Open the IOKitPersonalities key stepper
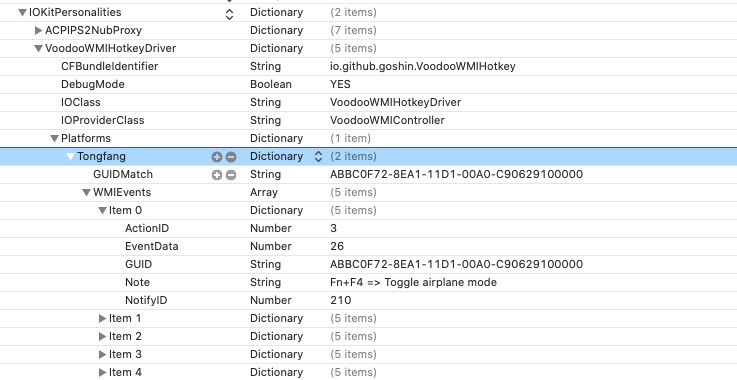This screenshot has width=737, height=380. click(x=229, y=15)
